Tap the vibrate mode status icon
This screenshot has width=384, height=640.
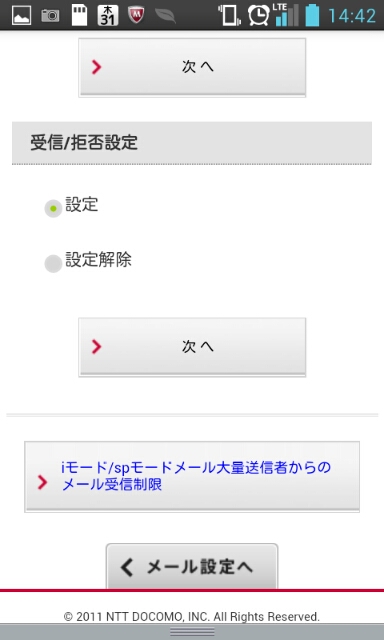230,15
